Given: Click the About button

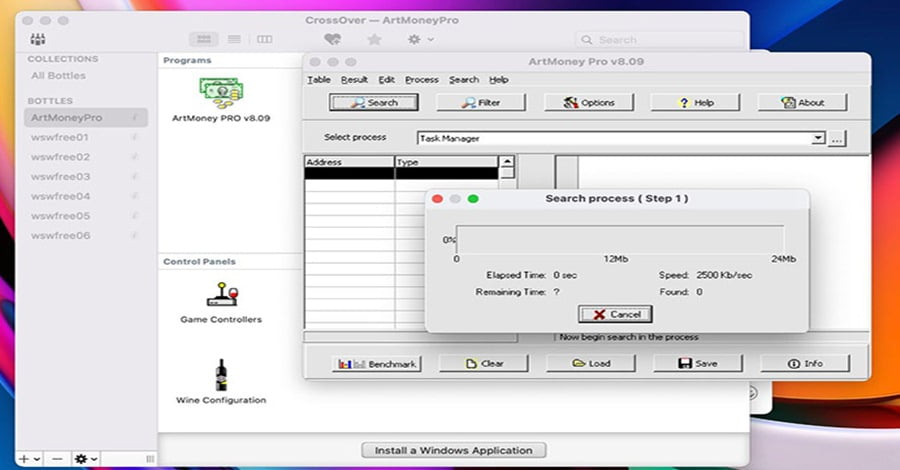Looking at the screenshot, I should coord(802,103).
